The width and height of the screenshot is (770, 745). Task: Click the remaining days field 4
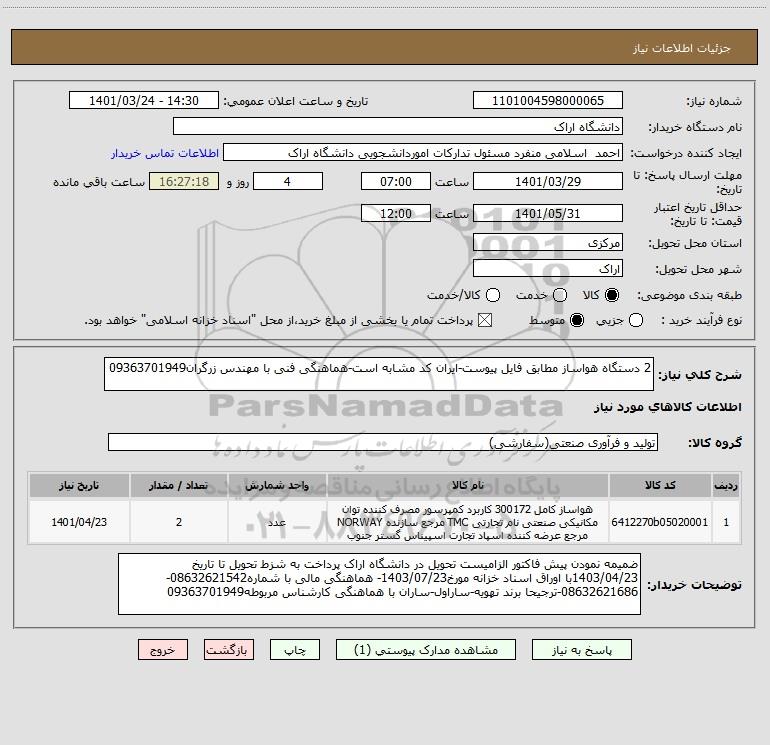point(288,181)
